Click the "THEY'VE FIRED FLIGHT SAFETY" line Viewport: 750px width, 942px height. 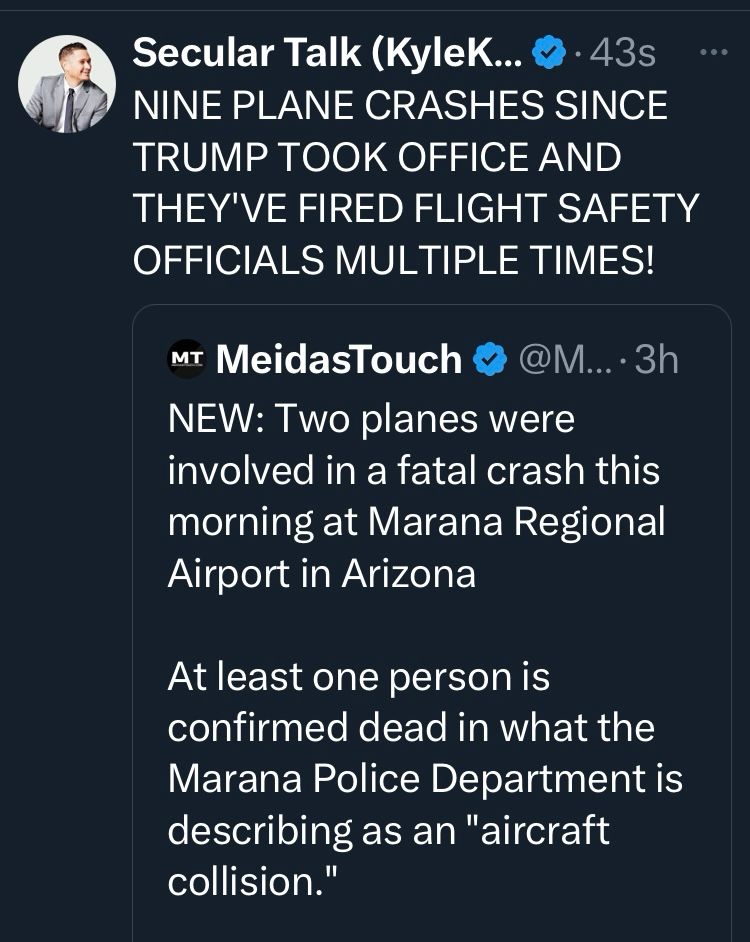click(415, 209)
